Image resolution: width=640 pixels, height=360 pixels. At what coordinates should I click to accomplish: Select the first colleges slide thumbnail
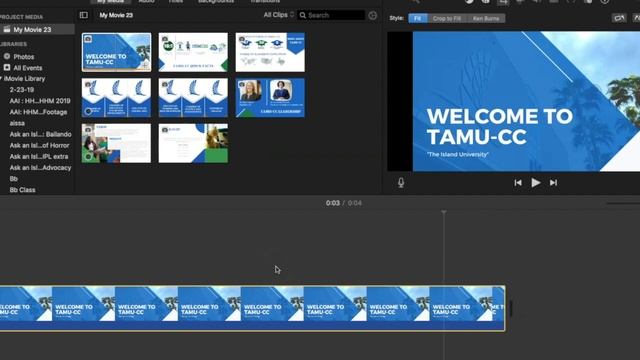(116, 98)
